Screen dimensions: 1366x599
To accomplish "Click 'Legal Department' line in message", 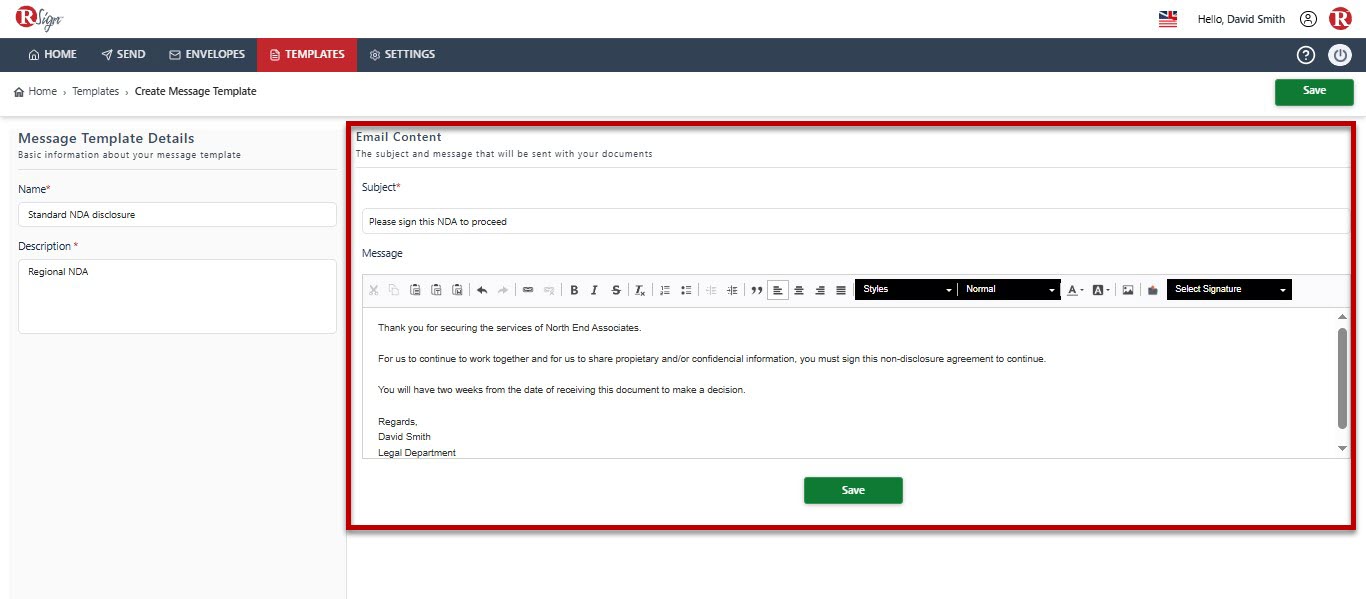I will [417, 453].
